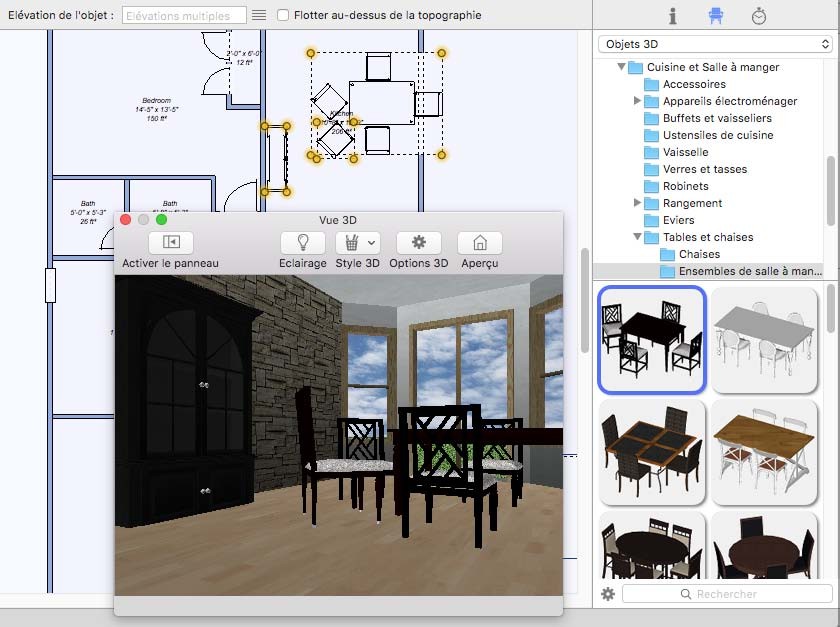Select the chair objects library icon
The width and height of the screenshot is (840, 627).
715,16
